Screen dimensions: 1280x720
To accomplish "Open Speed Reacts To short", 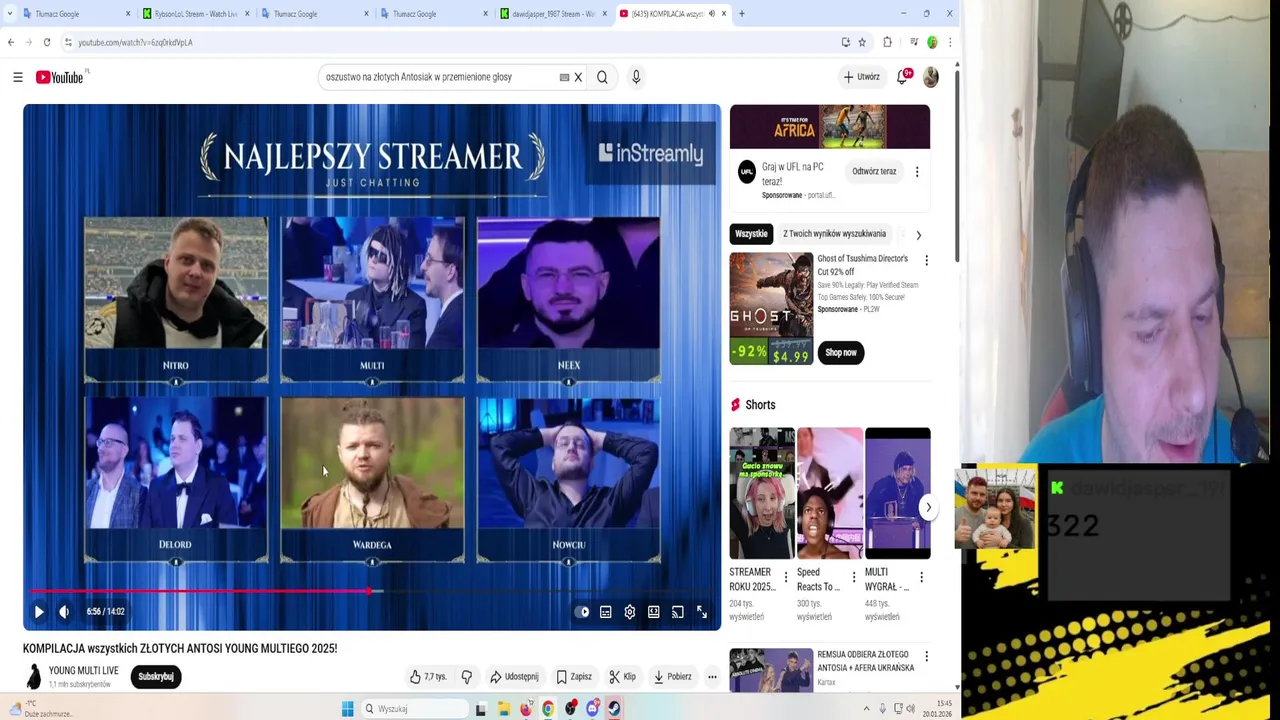I will 830,493.
